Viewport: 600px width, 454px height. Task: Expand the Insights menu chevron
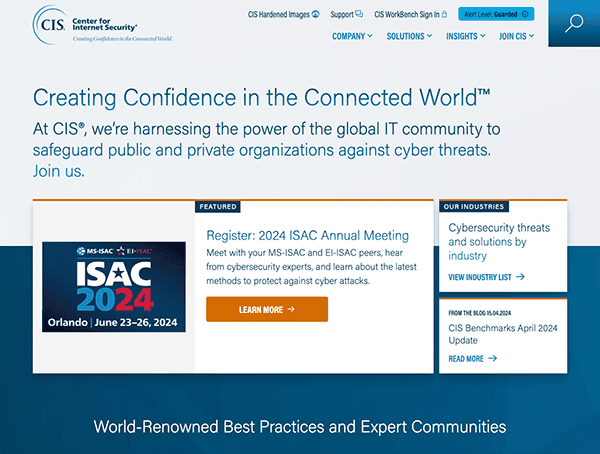[x=483, y=36]
